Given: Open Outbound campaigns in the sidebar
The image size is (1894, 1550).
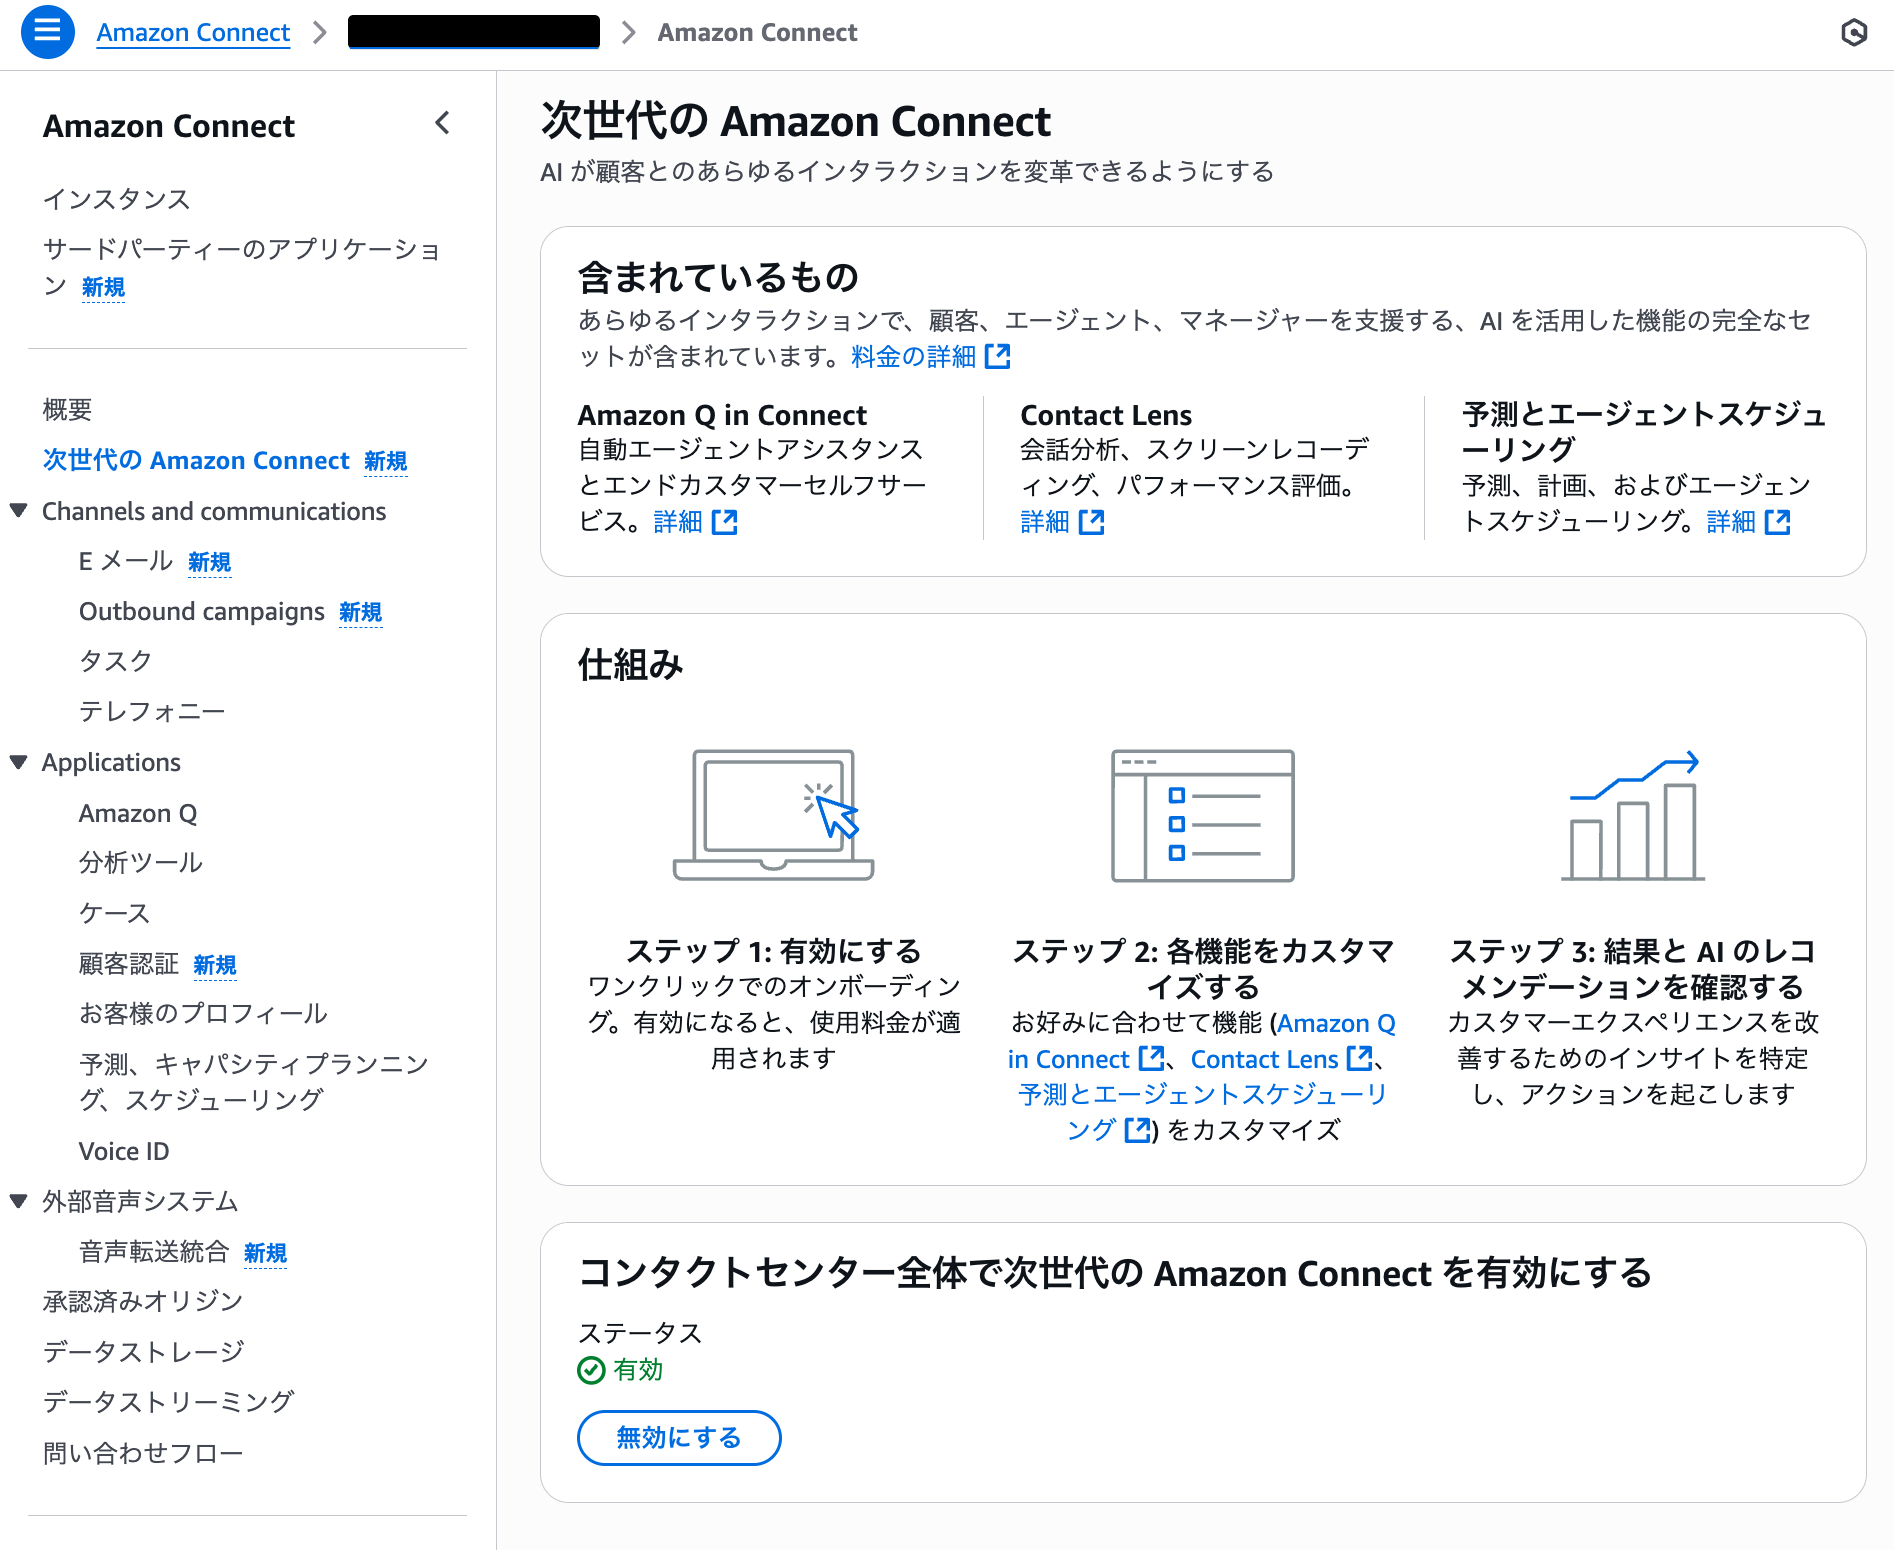Looking at the screenshot, I should tap(202, 611).
